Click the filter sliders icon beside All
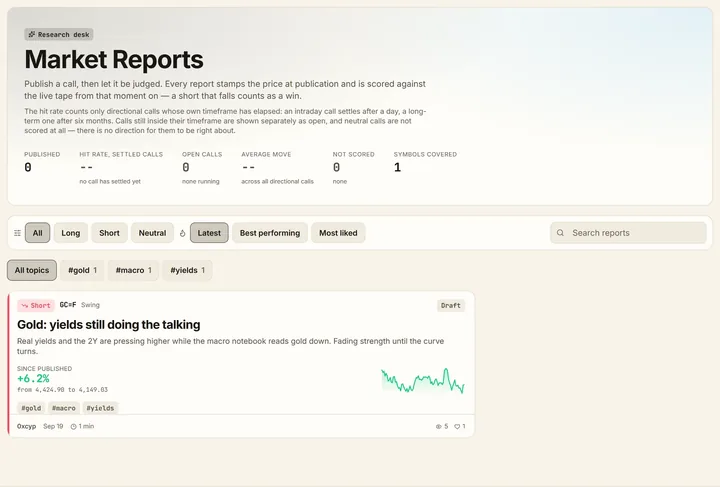This screenshot has height=487, width=720. tap(17, 233)
